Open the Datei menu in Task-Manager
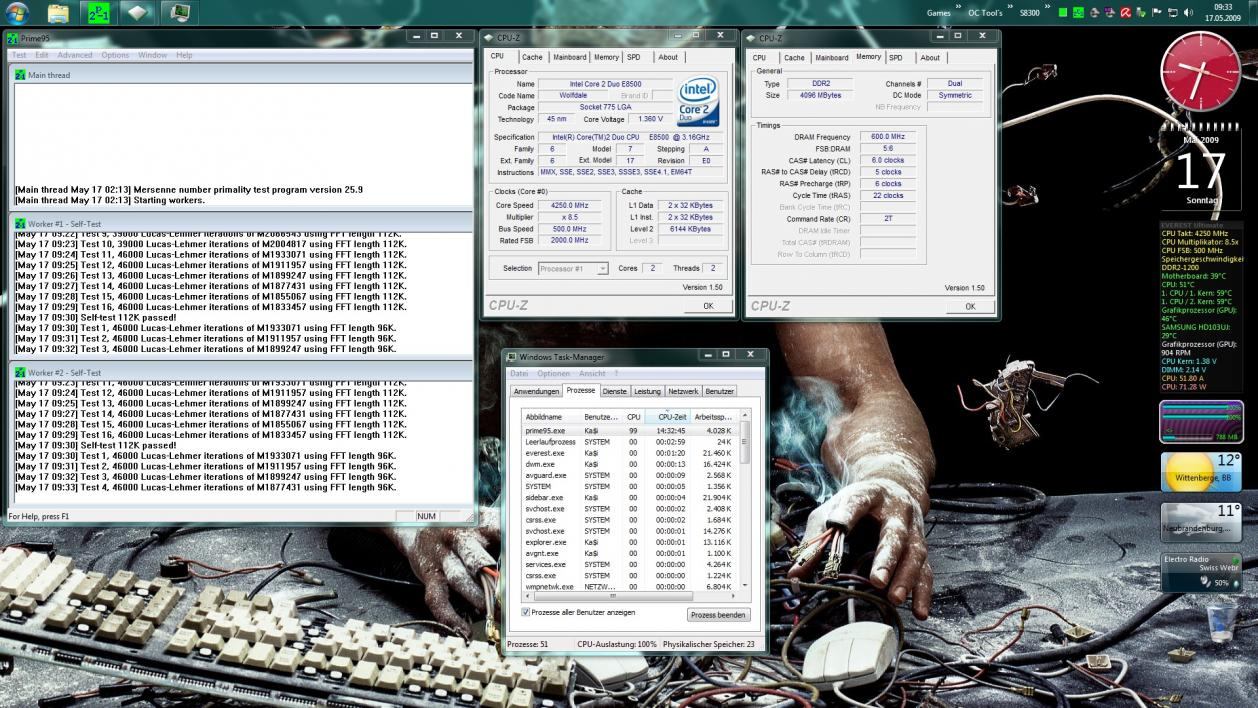1258x708 pixels. (x=519, y=373)
